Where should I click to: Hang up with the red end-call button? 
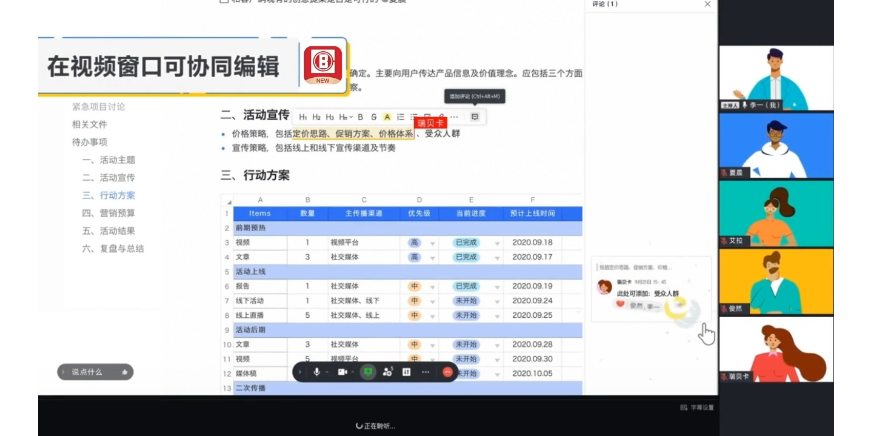447,372
